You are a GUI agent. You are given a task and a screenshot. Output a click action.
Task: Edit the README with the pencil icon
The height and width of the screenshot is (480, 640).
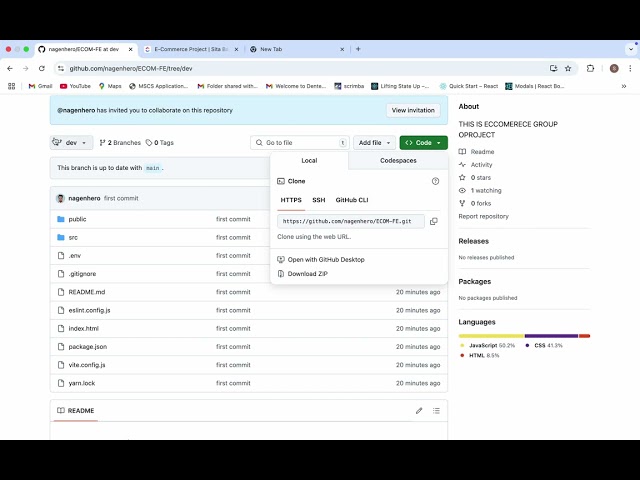tap(419, 411)
